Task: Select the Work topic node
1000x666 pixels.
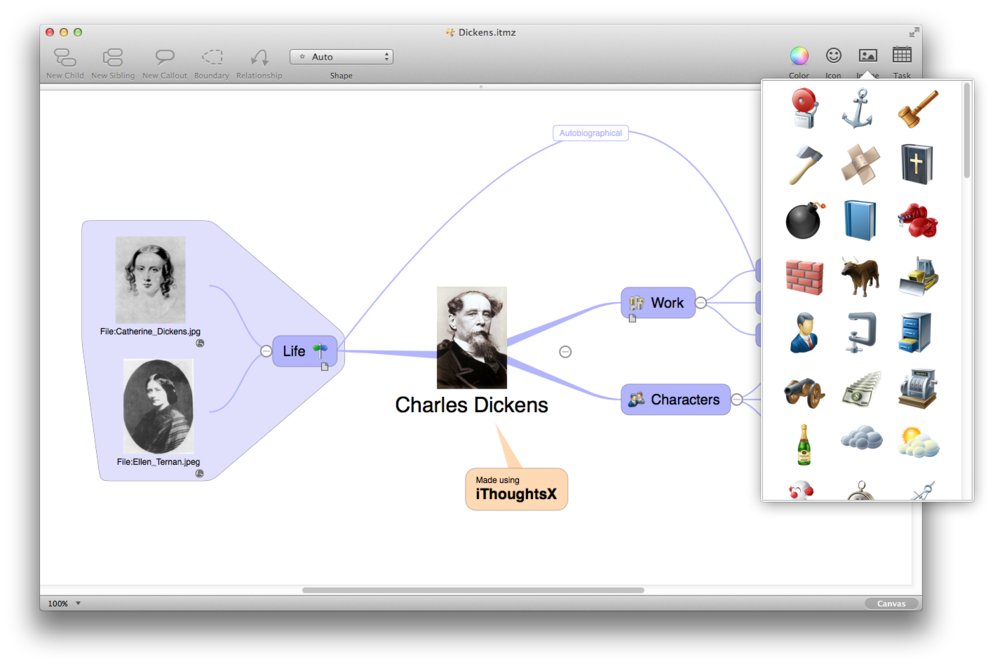Action: [658, 302]
